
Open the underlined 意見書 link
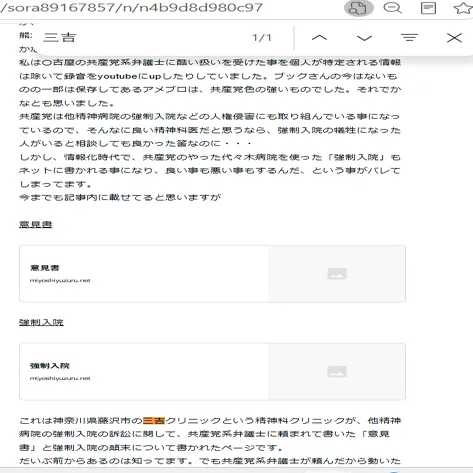pyautogui.click(x=35, y=224)
